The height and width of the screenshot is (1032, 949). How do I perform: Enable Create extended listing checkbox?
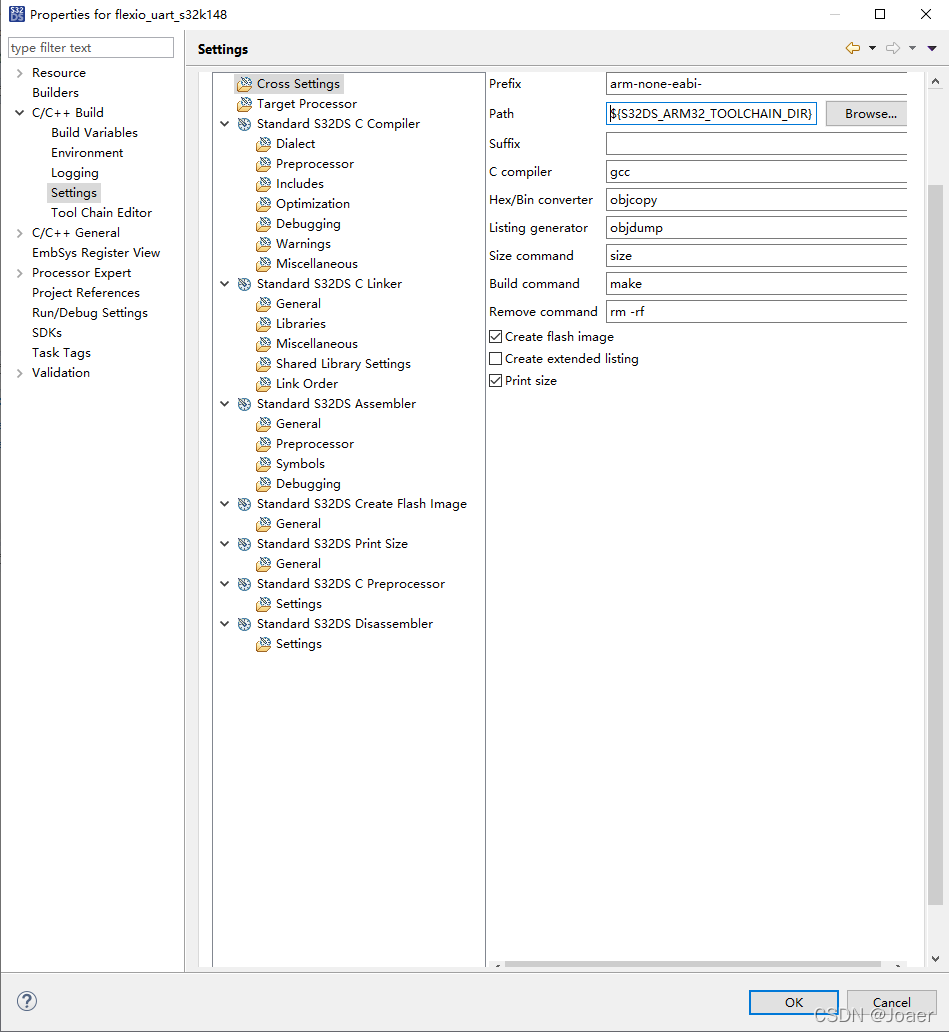point(496,359)
